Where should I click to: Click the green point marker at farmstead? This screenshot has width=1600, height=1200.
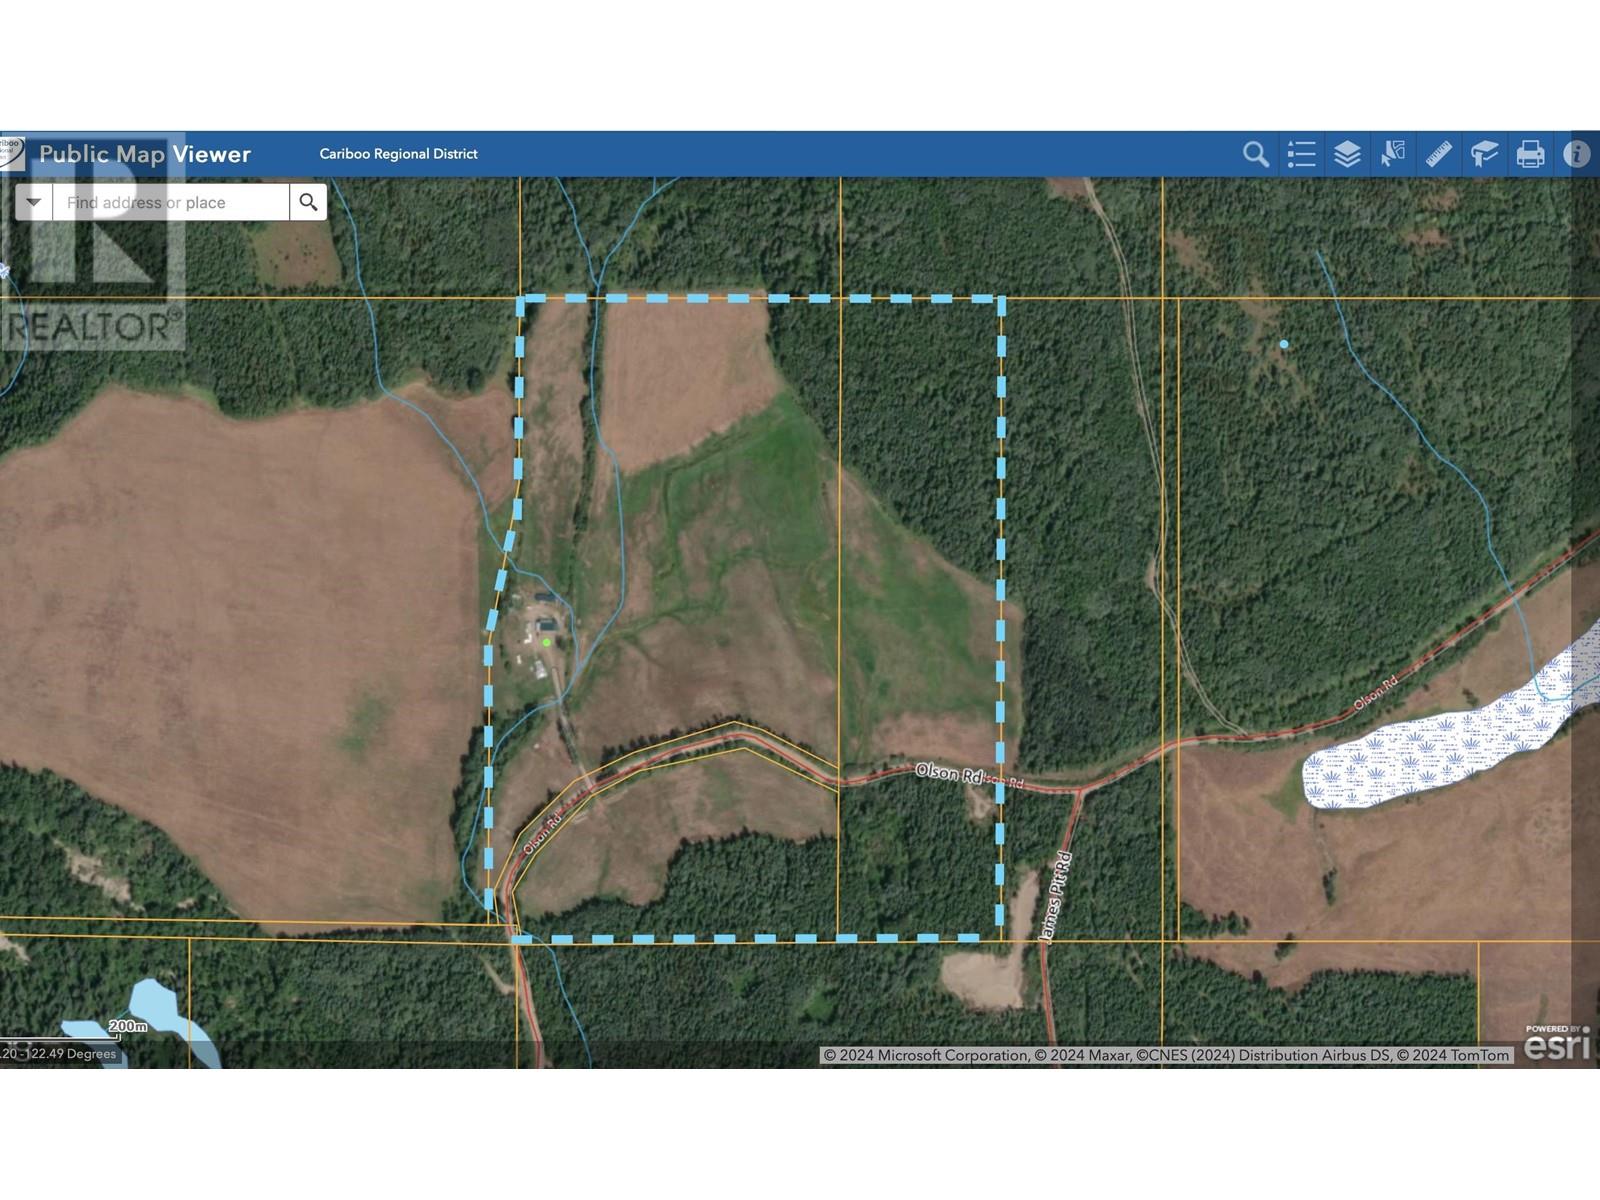tap(546, 642)
